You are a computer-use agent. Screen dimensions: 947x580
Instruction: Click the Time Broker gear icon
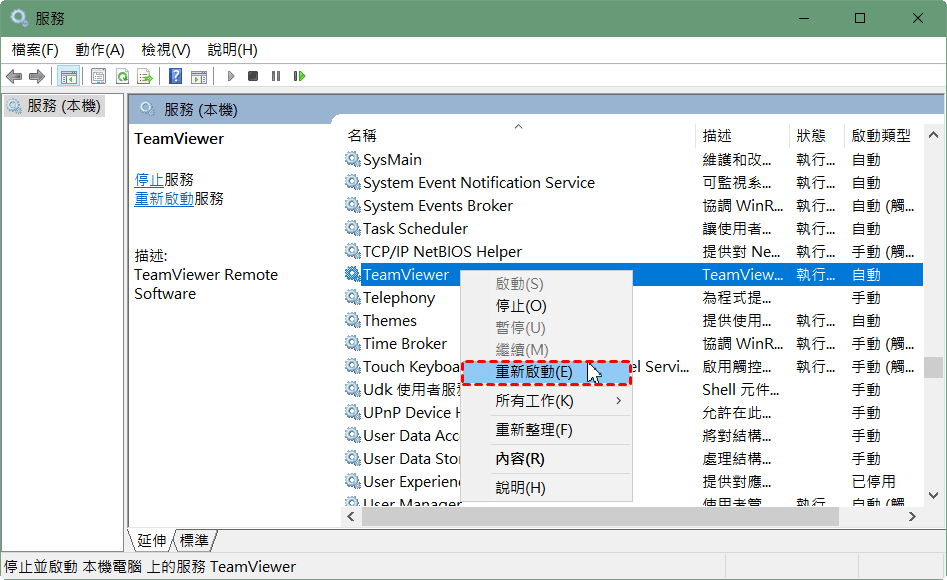coord(353,343)
